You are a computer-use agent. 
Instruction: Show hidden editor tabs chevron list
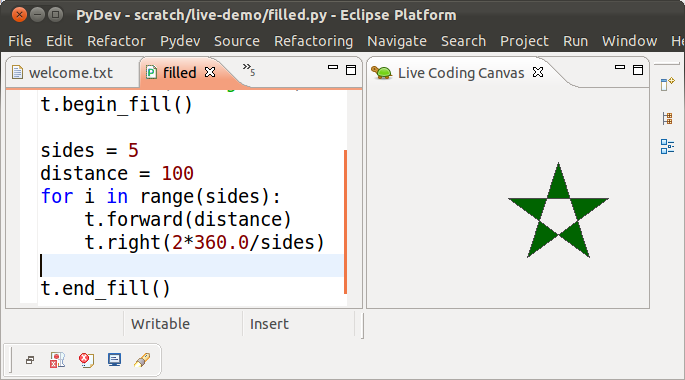[249, 69]
